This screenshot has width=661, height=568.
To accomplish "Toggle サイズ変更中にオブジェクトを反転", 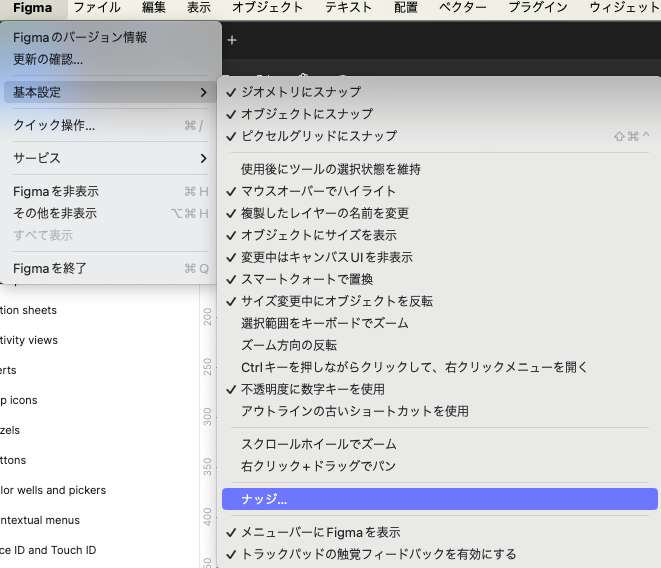I will 440,301.
